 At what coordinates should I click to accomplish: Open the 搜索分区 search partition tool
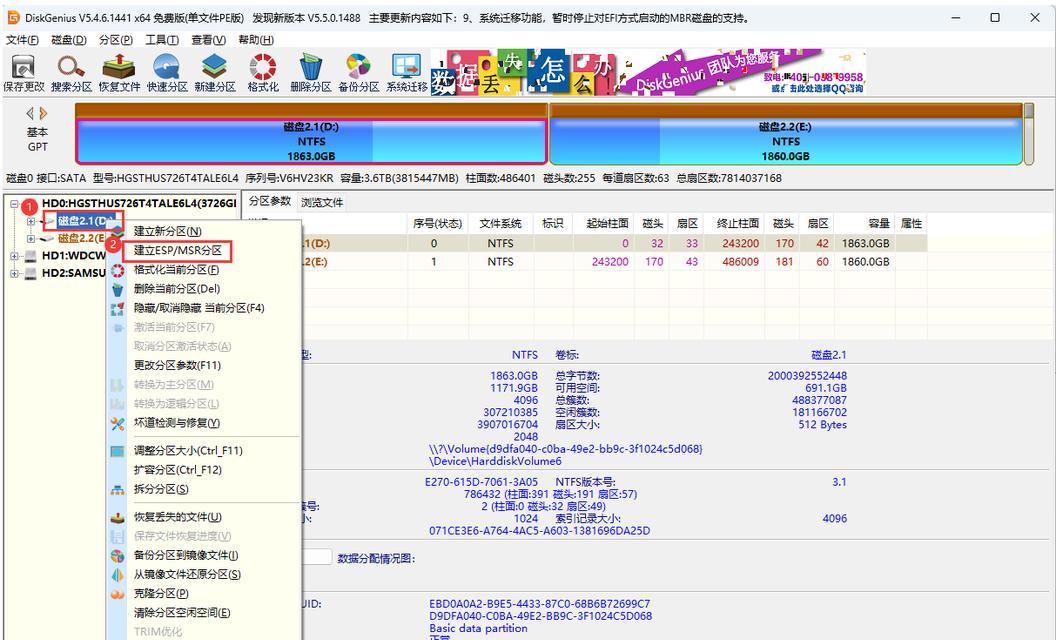pos(71,73)
